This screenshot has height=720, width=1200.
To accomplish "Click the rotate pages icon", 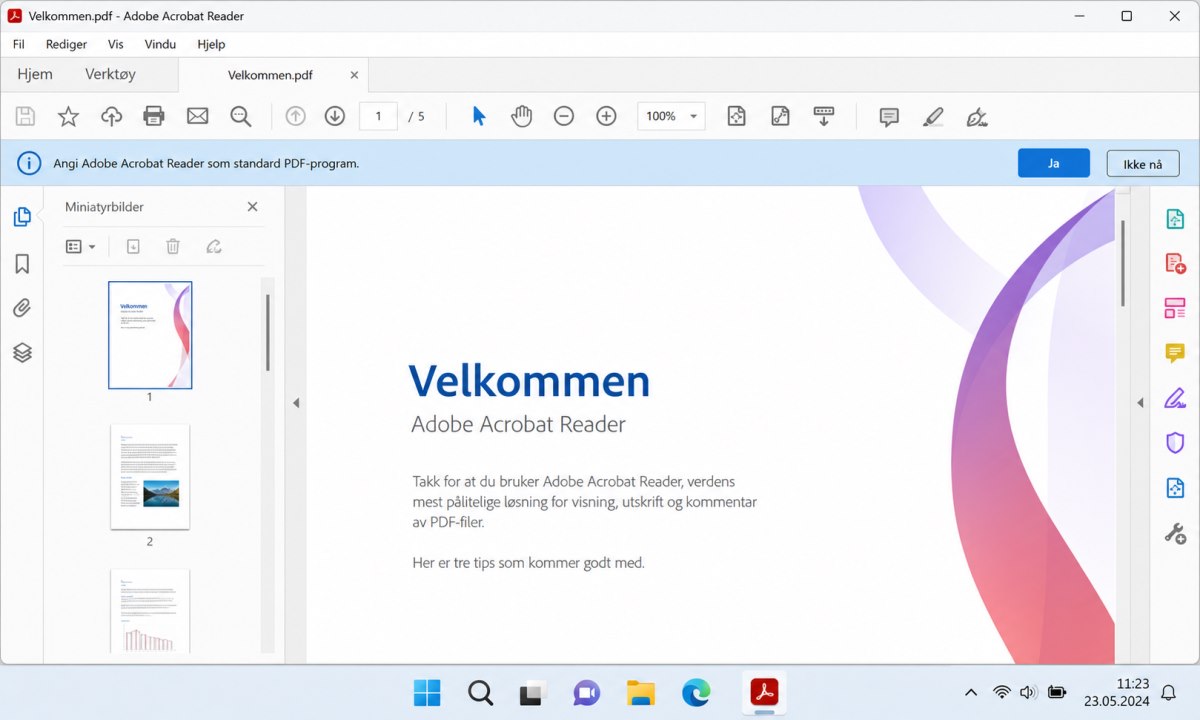I will click(x=213, y=246).
